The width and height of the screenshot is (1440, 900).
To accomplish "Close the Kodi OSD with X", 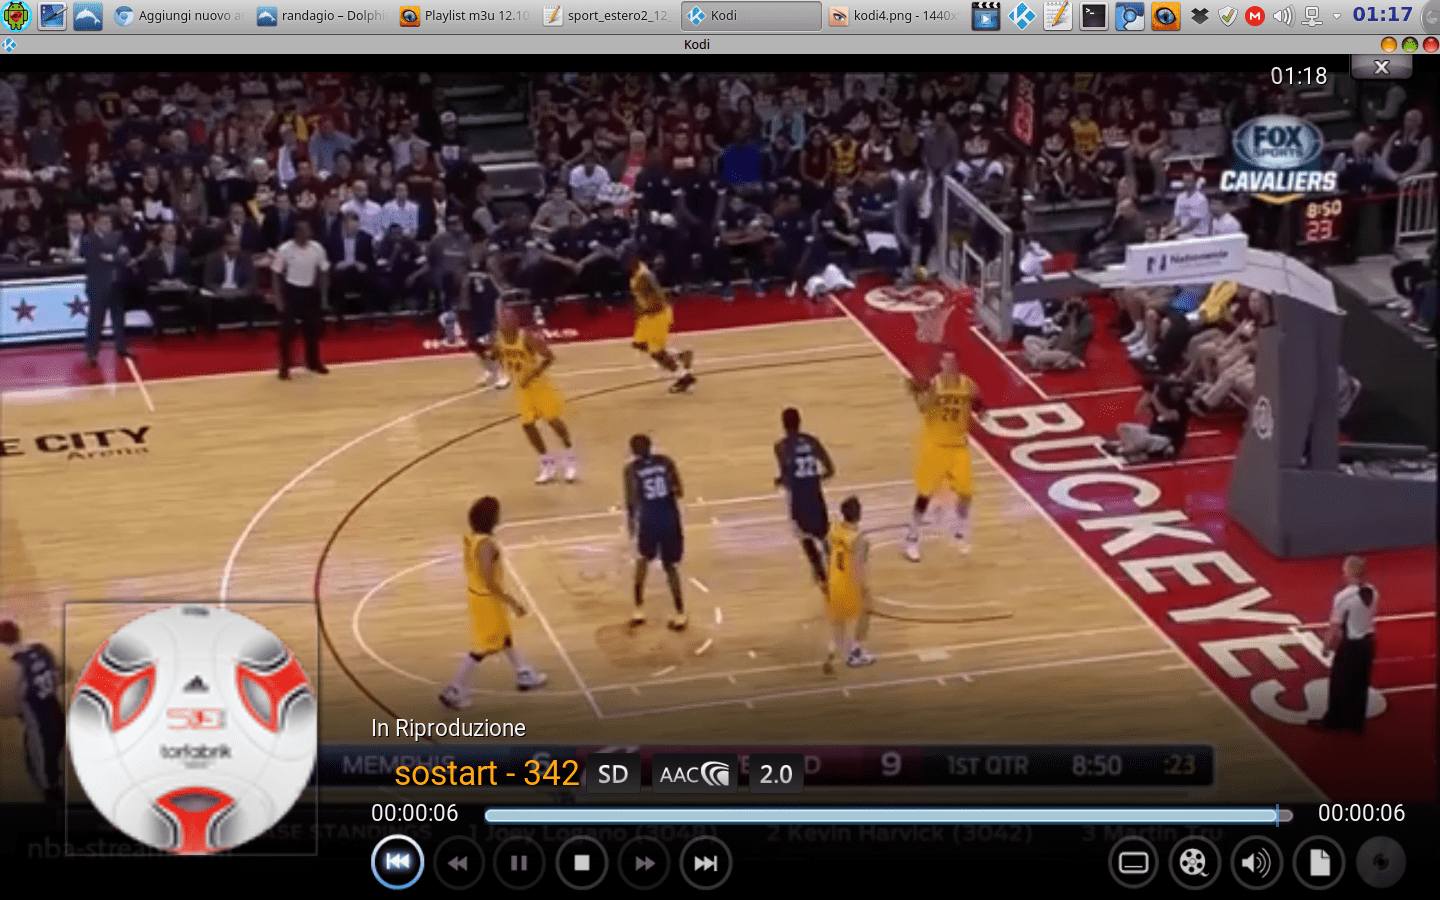I will tap(1381, 66).
